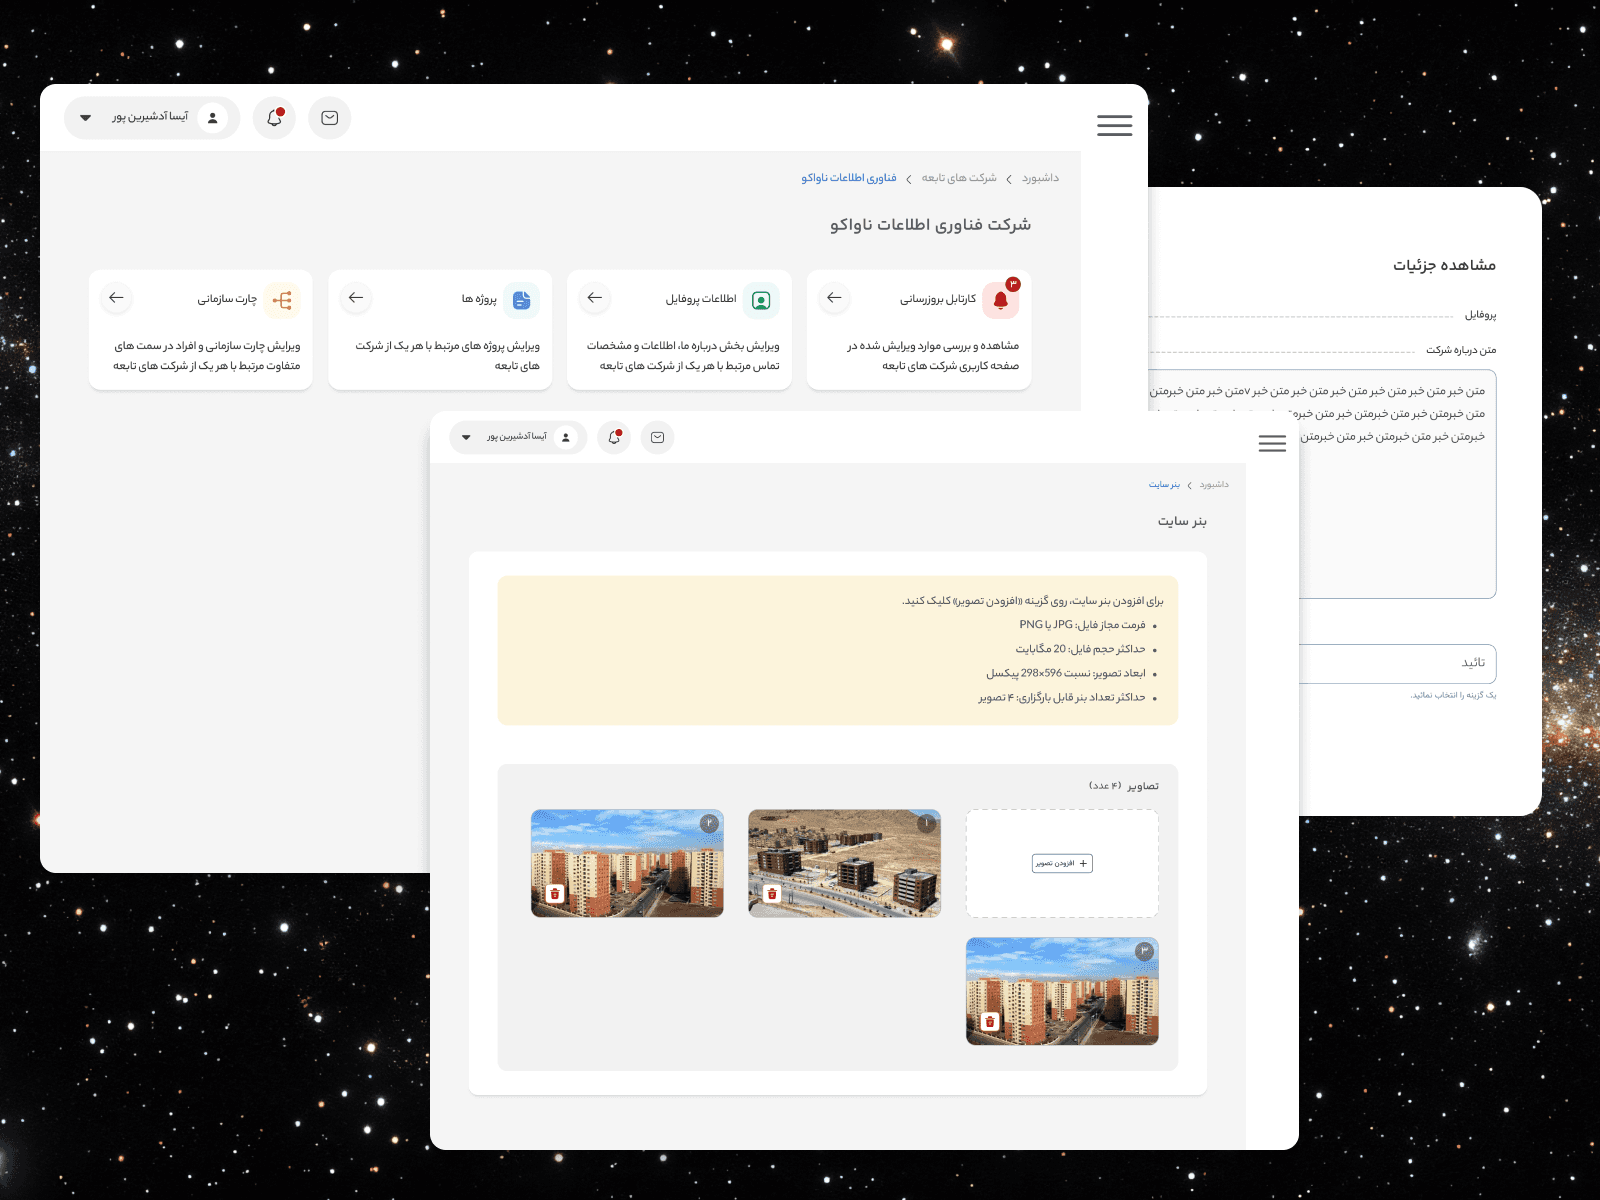
Task: Click فناوری اطلاعات ناواکو breadcrumb link
Action: (848, 178)
